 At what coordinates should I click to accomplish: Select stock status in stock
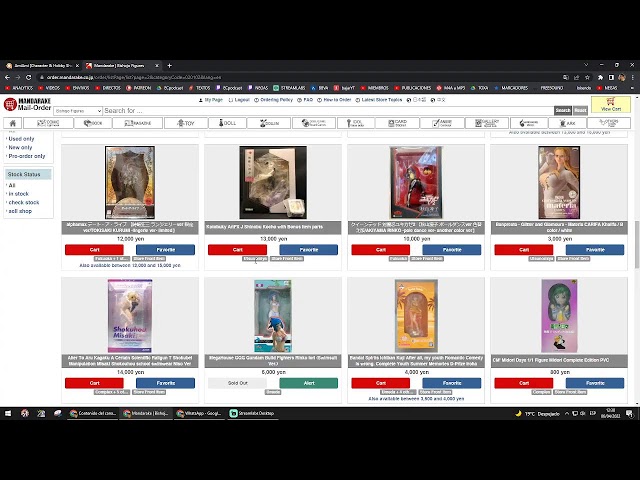pyautogui.click(x=19, y=194)
